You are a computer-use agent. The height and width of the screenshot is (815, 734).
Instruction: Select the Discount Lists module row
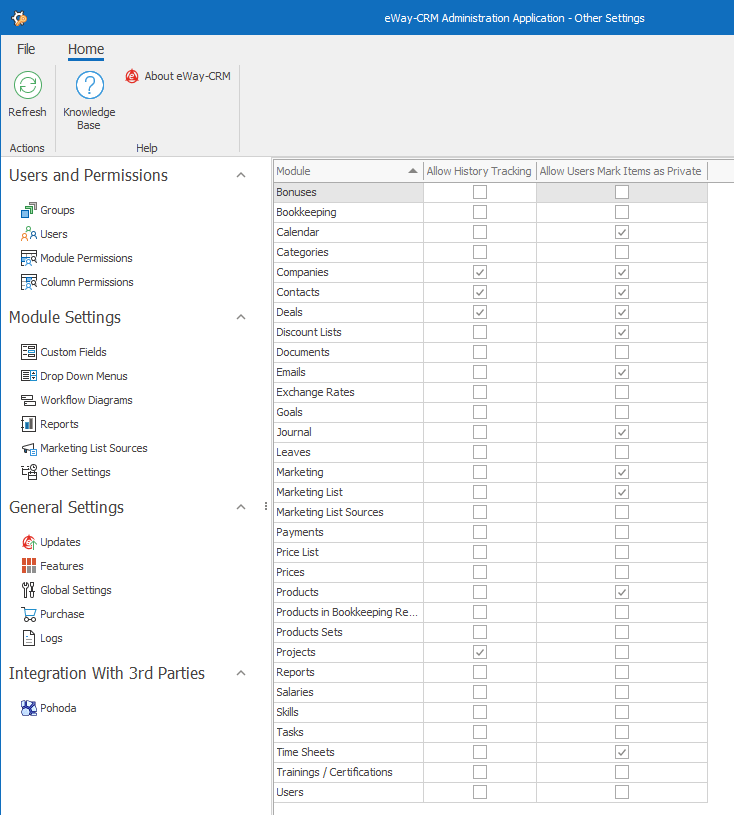coord(490,332)
